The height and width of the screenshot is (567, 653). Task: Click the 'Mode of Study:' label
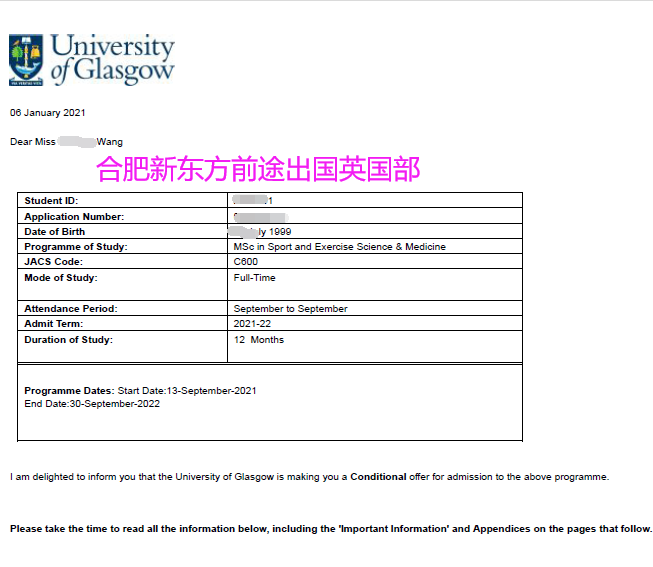pos(61,278)
